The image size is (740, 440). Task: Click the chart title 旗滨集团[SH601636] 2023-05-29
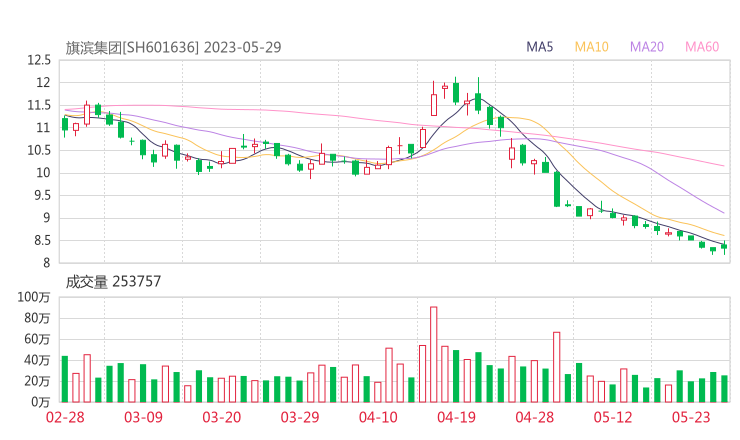point(173,47)
